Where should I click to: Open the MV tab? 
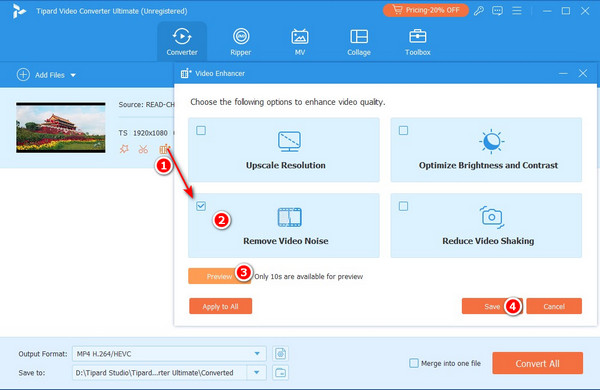coord(300,42)
